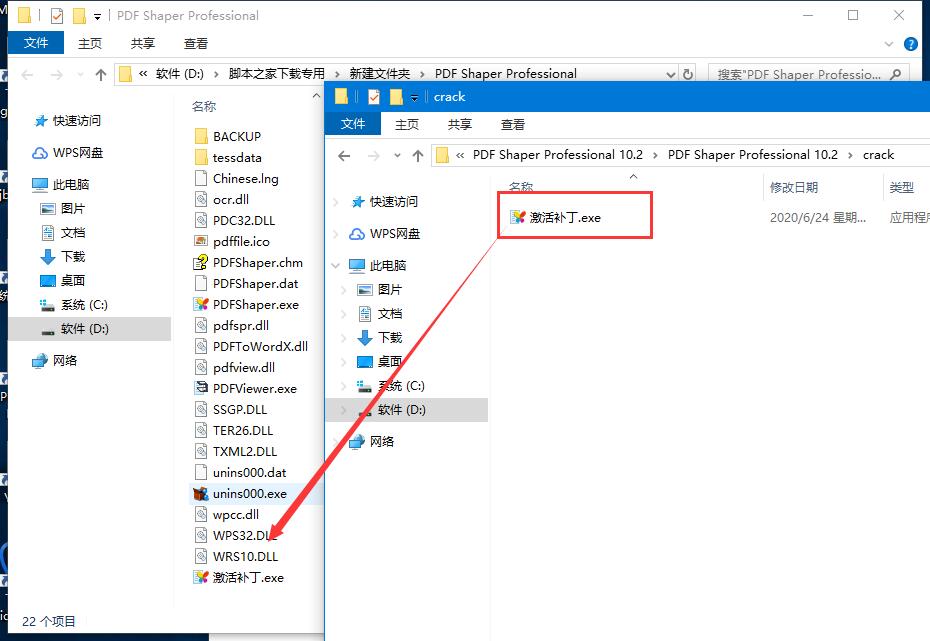Select PDFShaper.chm help file
930x641 pixels.
(x=249, y=263)
